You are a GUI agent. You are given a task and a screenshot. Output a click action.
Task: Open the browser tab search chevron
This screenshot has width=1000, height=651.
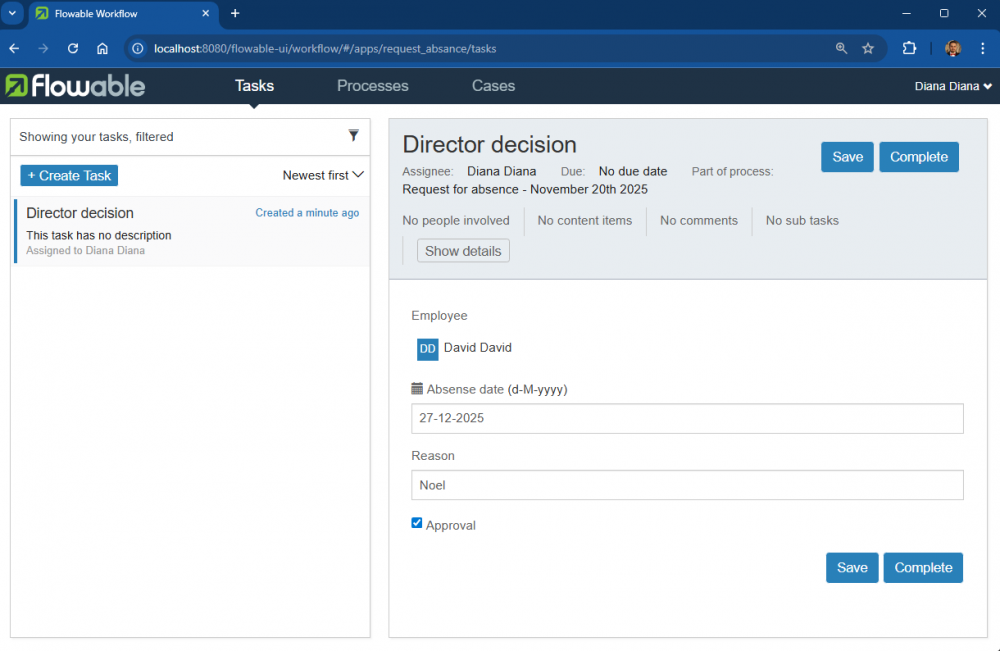click(x=12, y=14)
